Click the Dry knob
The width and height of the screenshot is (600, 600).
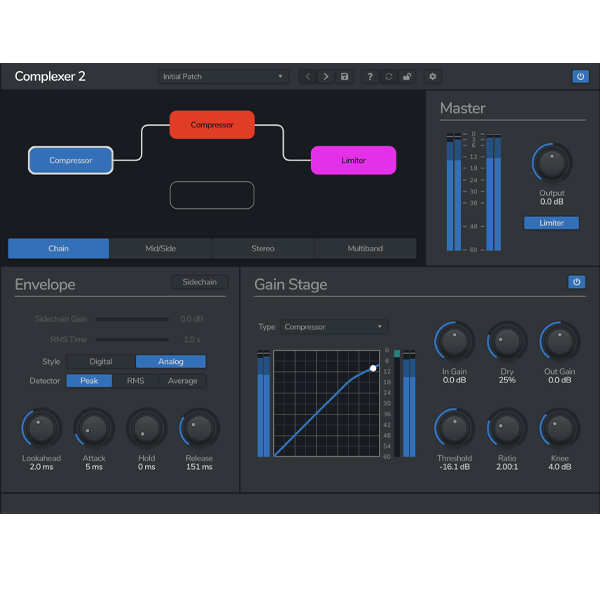click(x=507, y=341)
